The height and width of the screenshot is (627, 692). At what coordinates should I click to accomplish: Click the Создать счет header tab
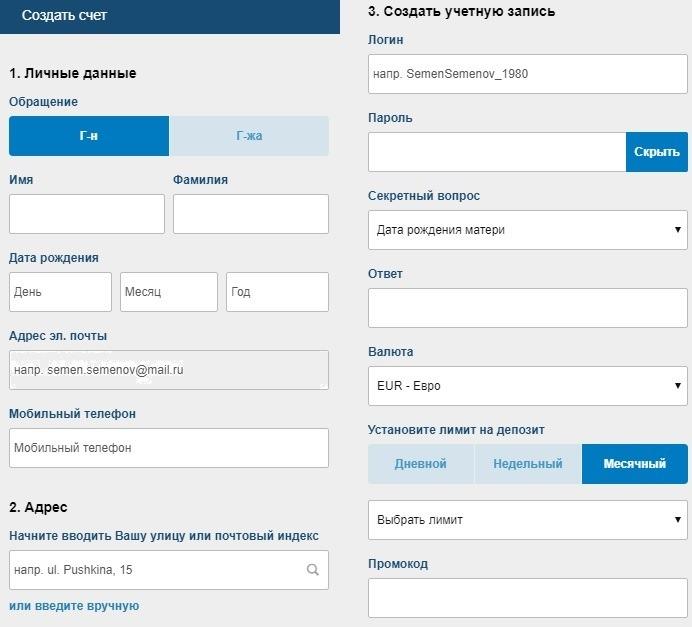(64, 16)
